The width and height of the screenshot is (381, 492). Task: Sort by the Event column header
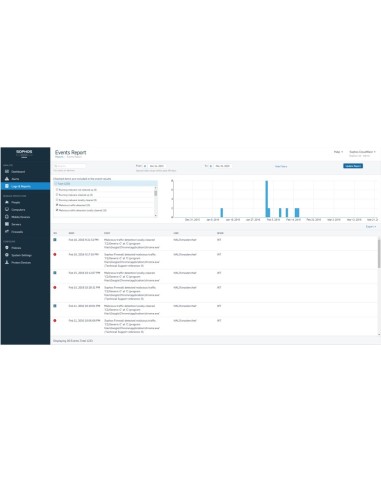coord(107,233)
